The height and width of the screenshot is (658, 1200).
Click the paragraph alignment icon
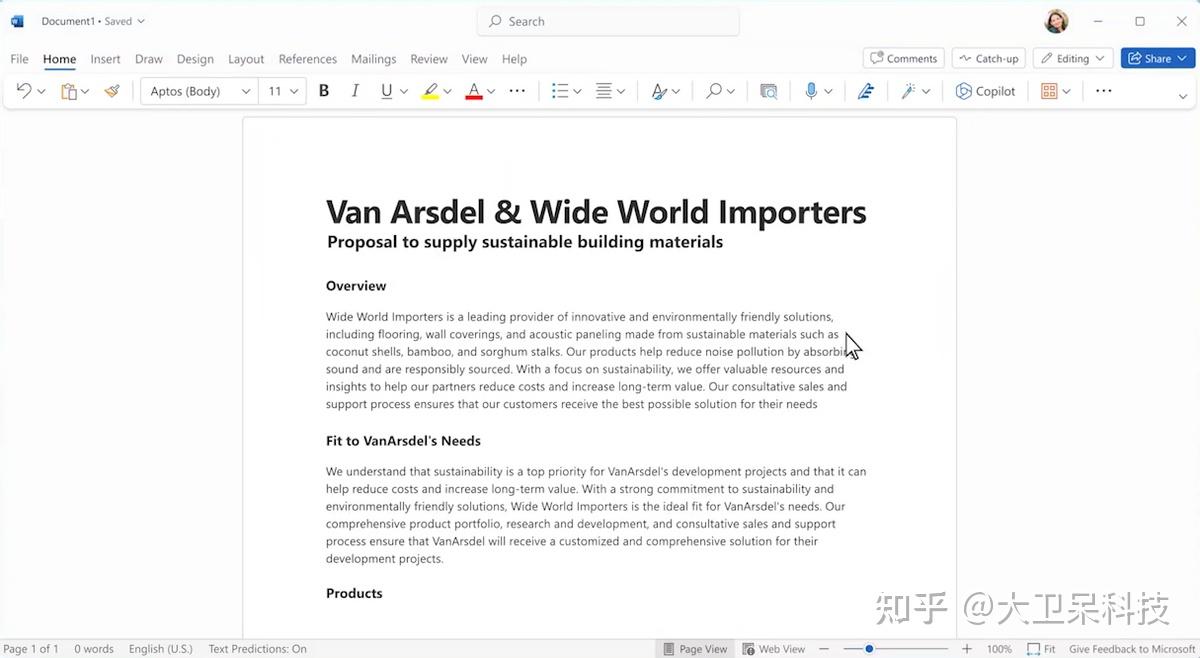604,91
